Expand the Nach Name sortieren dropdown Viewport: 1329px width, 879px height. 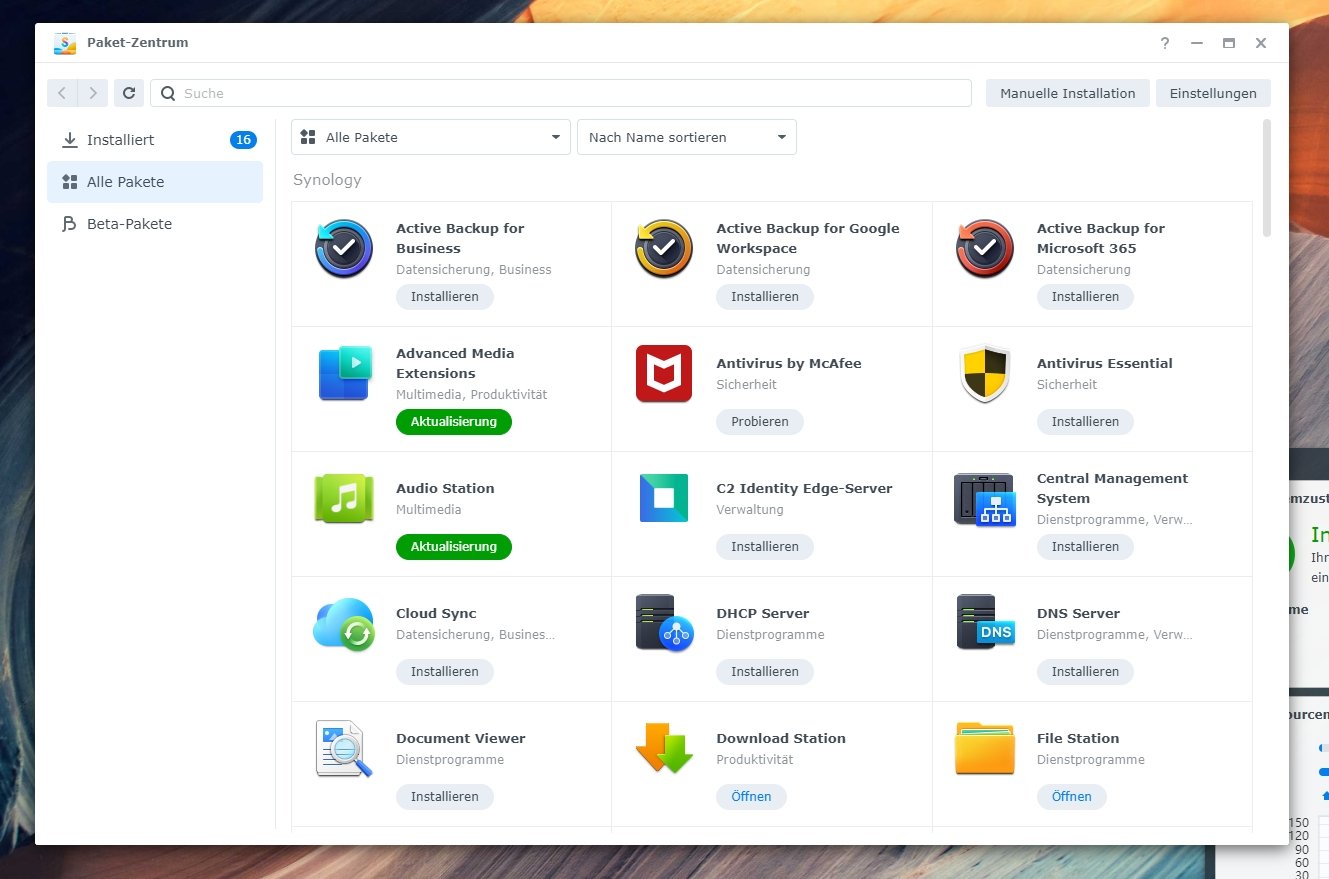click(x=686, y=136)
